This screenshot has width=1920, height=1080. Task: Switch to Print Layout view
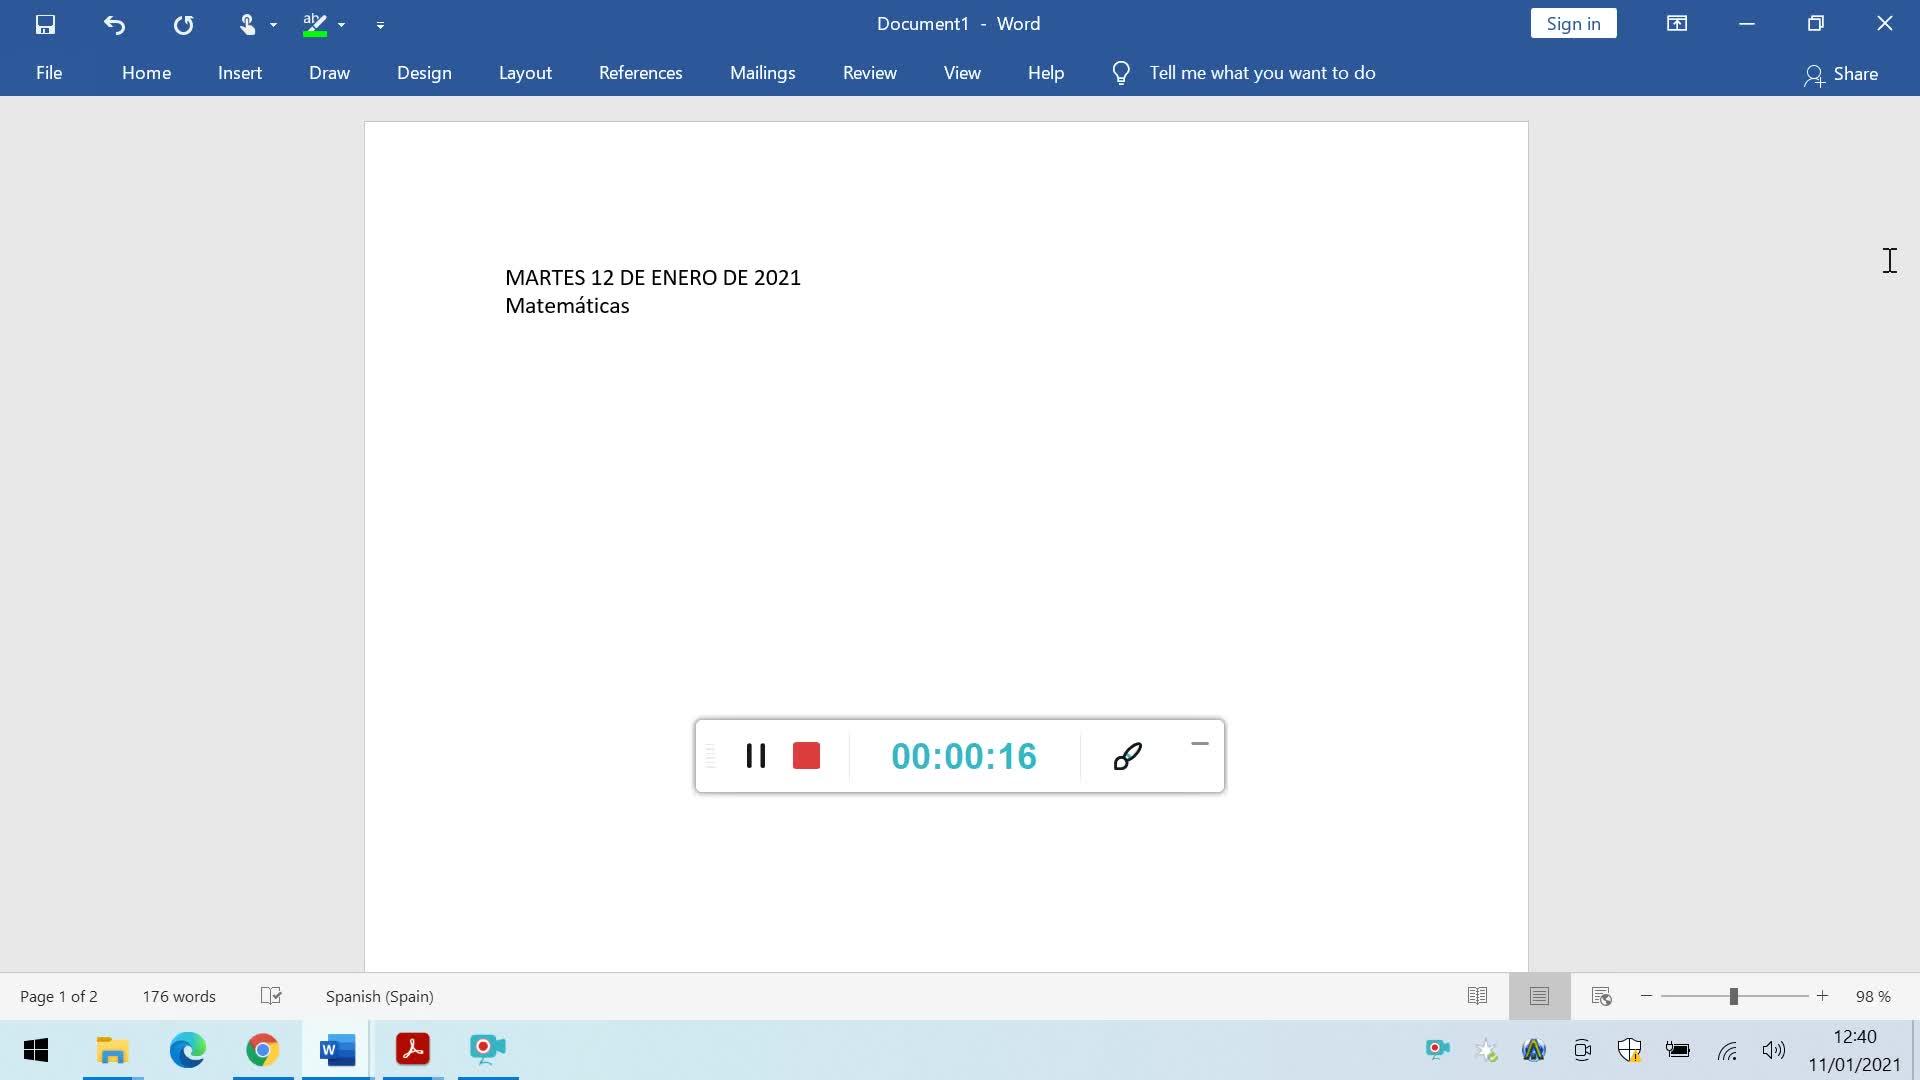[x=1539, y=996]
